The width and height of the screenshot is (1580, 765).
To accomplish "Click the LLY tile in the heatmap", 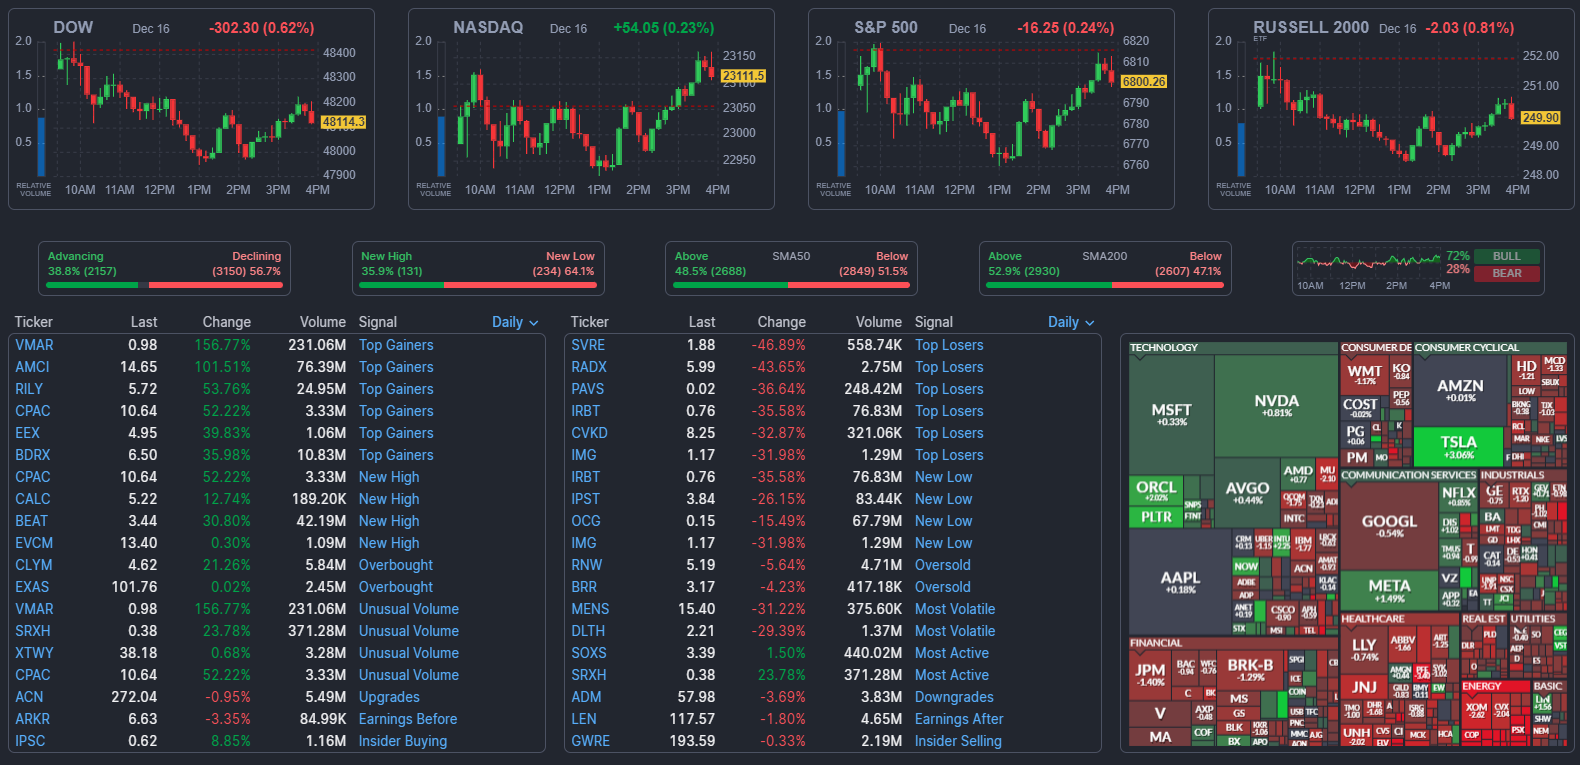I will [1364, 650].
